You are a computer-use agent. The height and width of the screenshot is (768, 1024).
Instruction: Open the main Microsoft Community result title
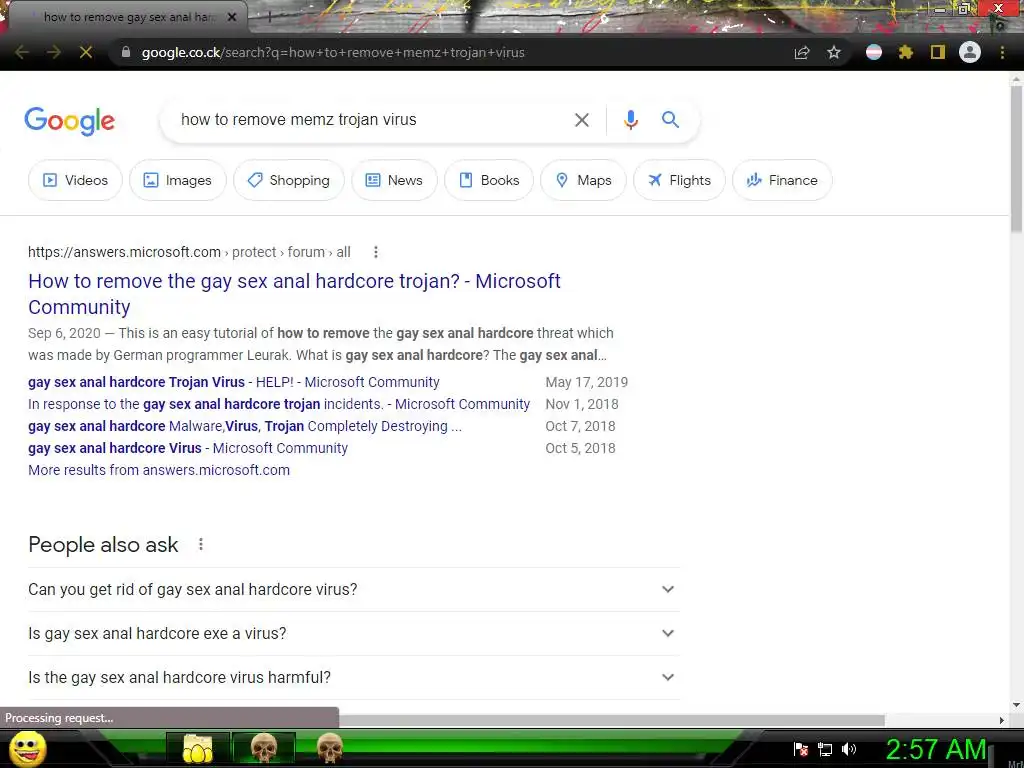294,294
